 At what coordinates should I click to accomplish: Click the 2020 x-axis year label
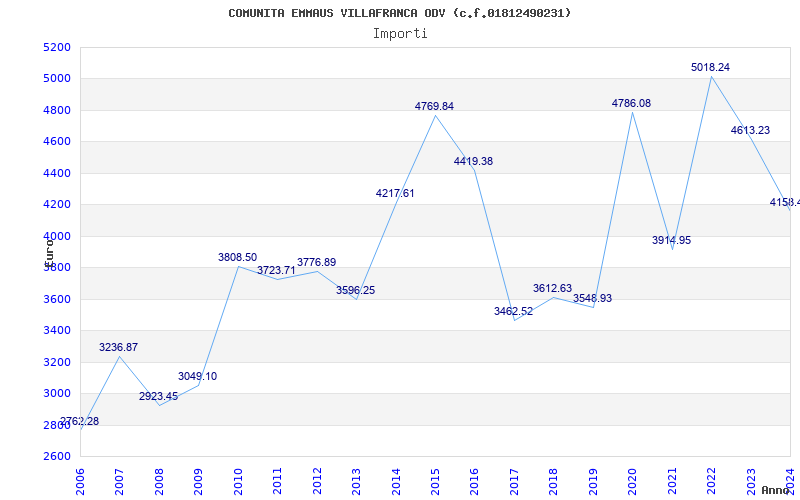633,482
